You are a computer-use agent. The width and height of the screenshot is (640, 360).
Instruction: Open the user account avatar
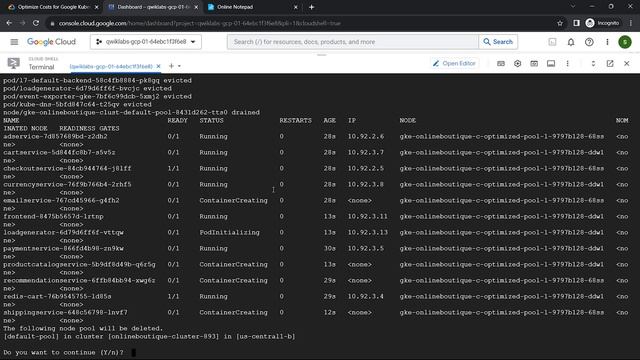(624, 42)
